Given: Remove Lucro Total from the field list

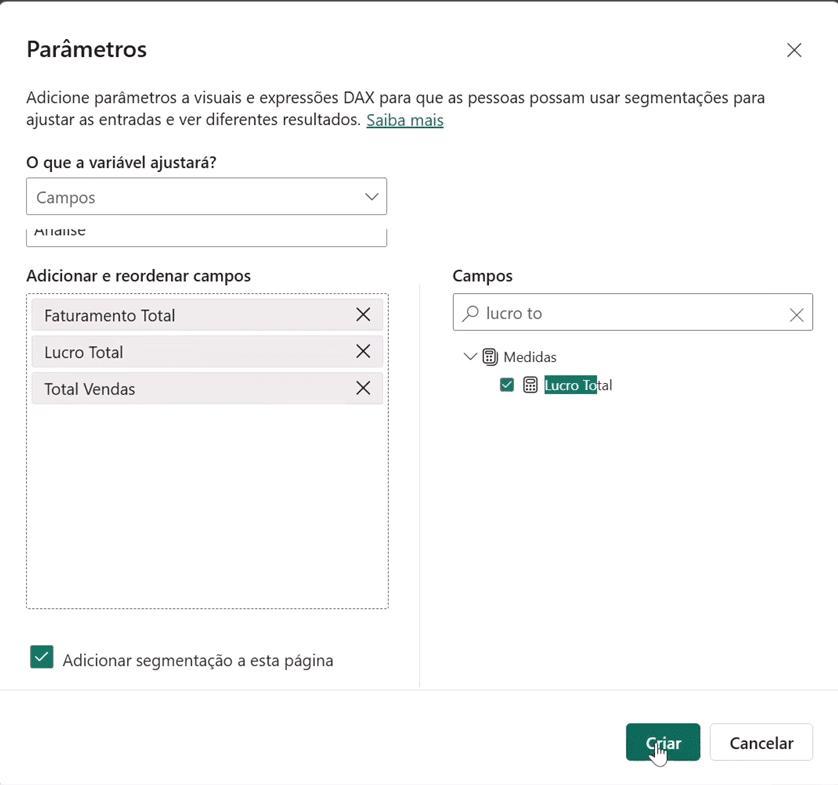Looking at the screenshot, I should [363, 352].
